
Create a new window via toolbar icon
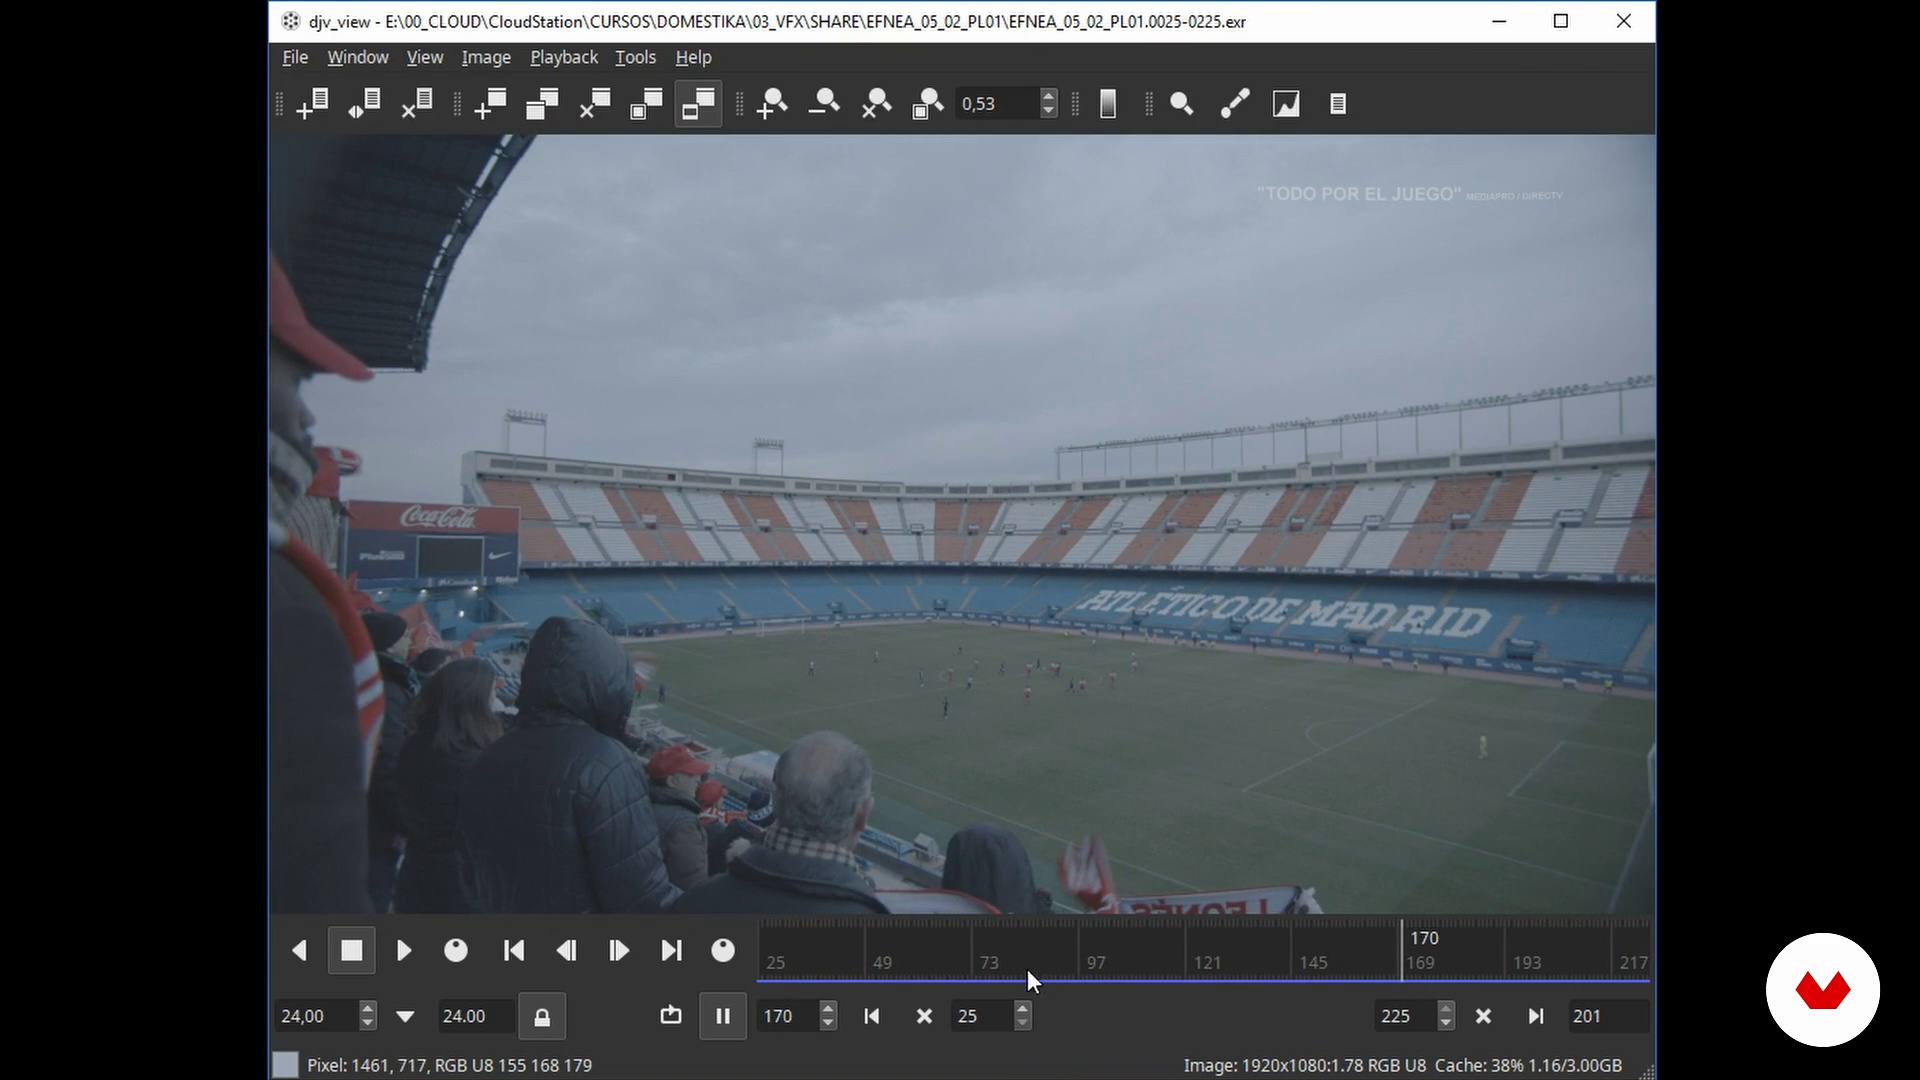click(491, 104)
